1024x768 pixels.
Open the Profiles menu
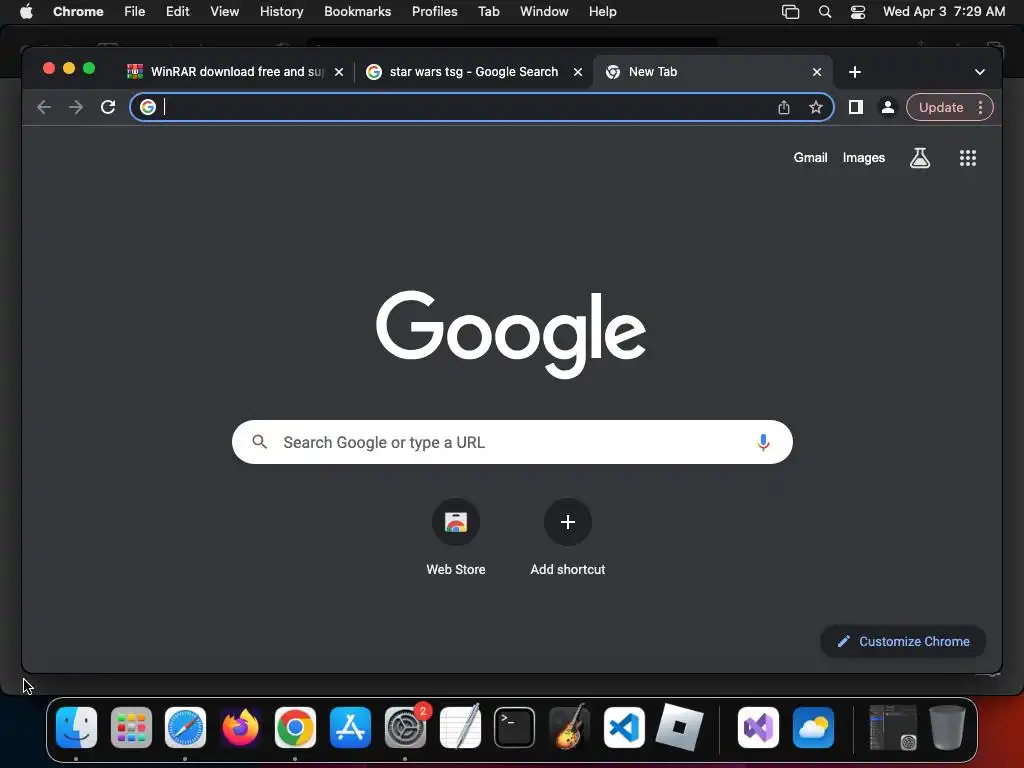434,11
